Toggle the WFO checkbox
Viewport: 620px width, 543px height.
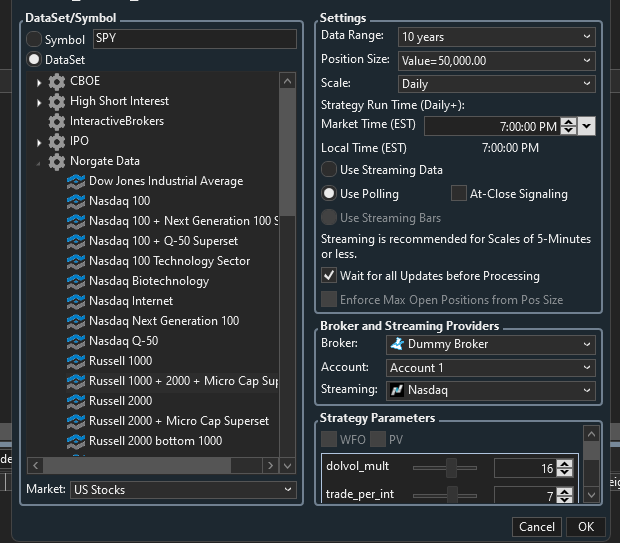point(329,439)
